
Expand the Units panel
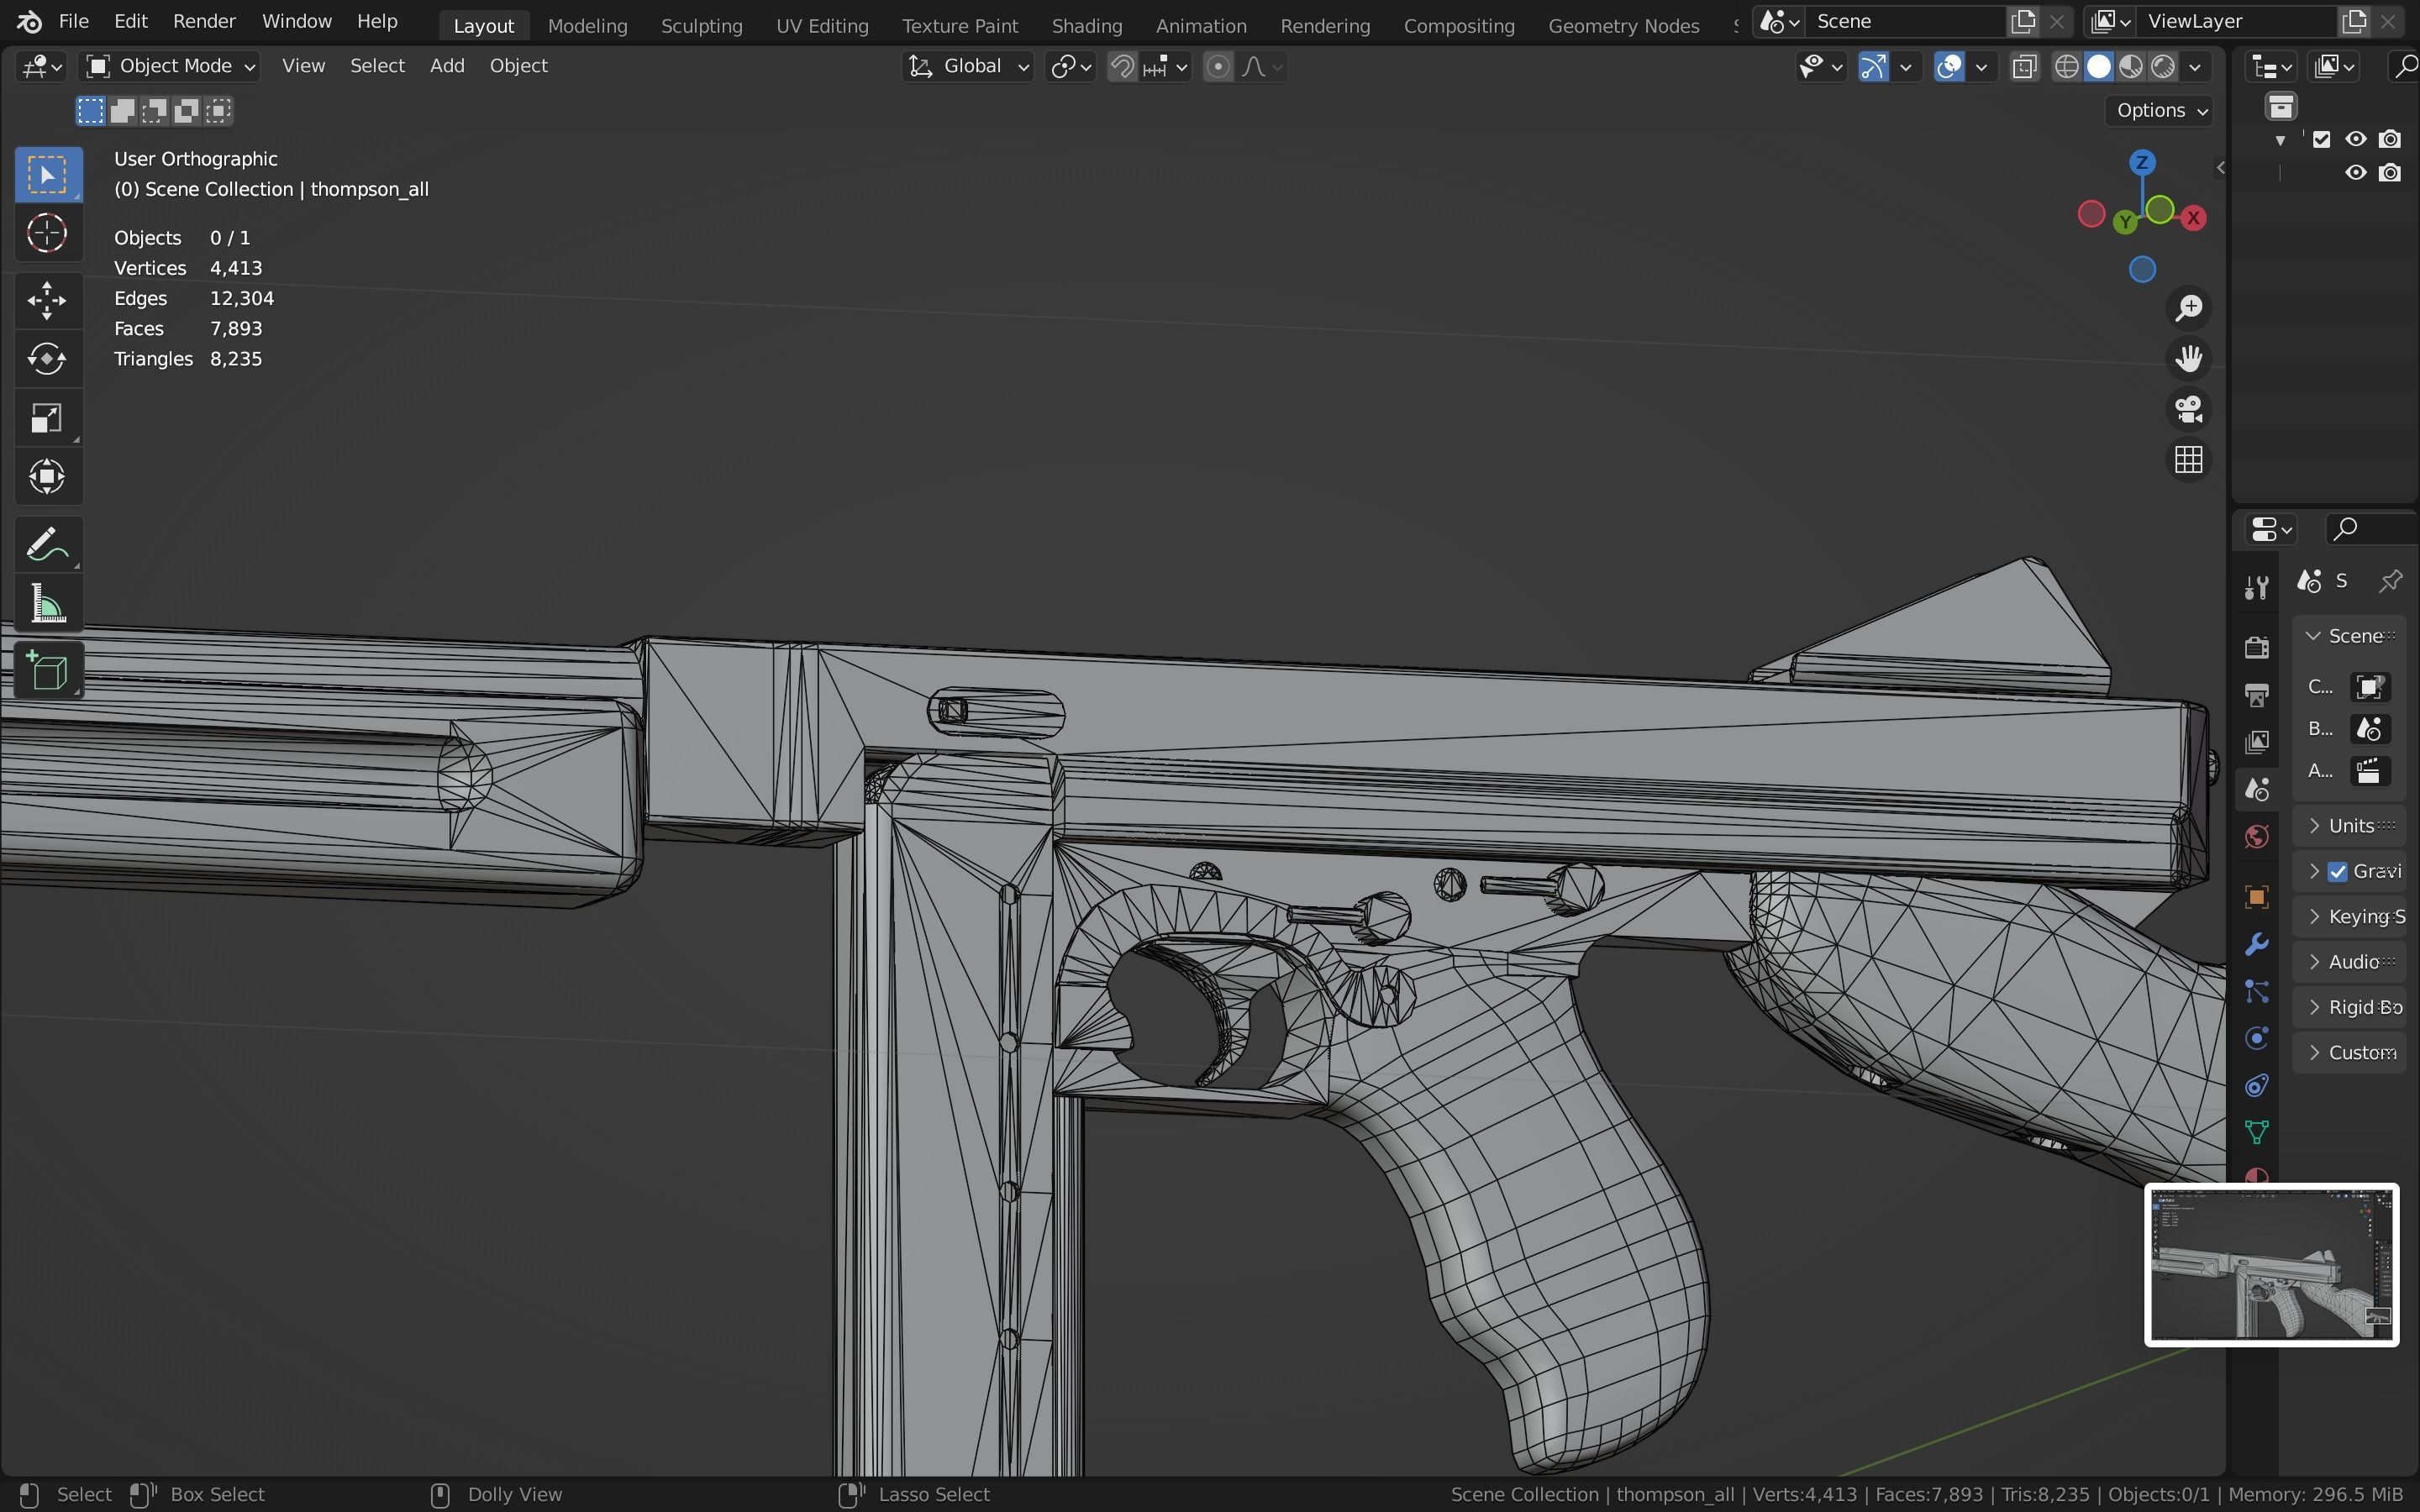tap(2349, 825)
